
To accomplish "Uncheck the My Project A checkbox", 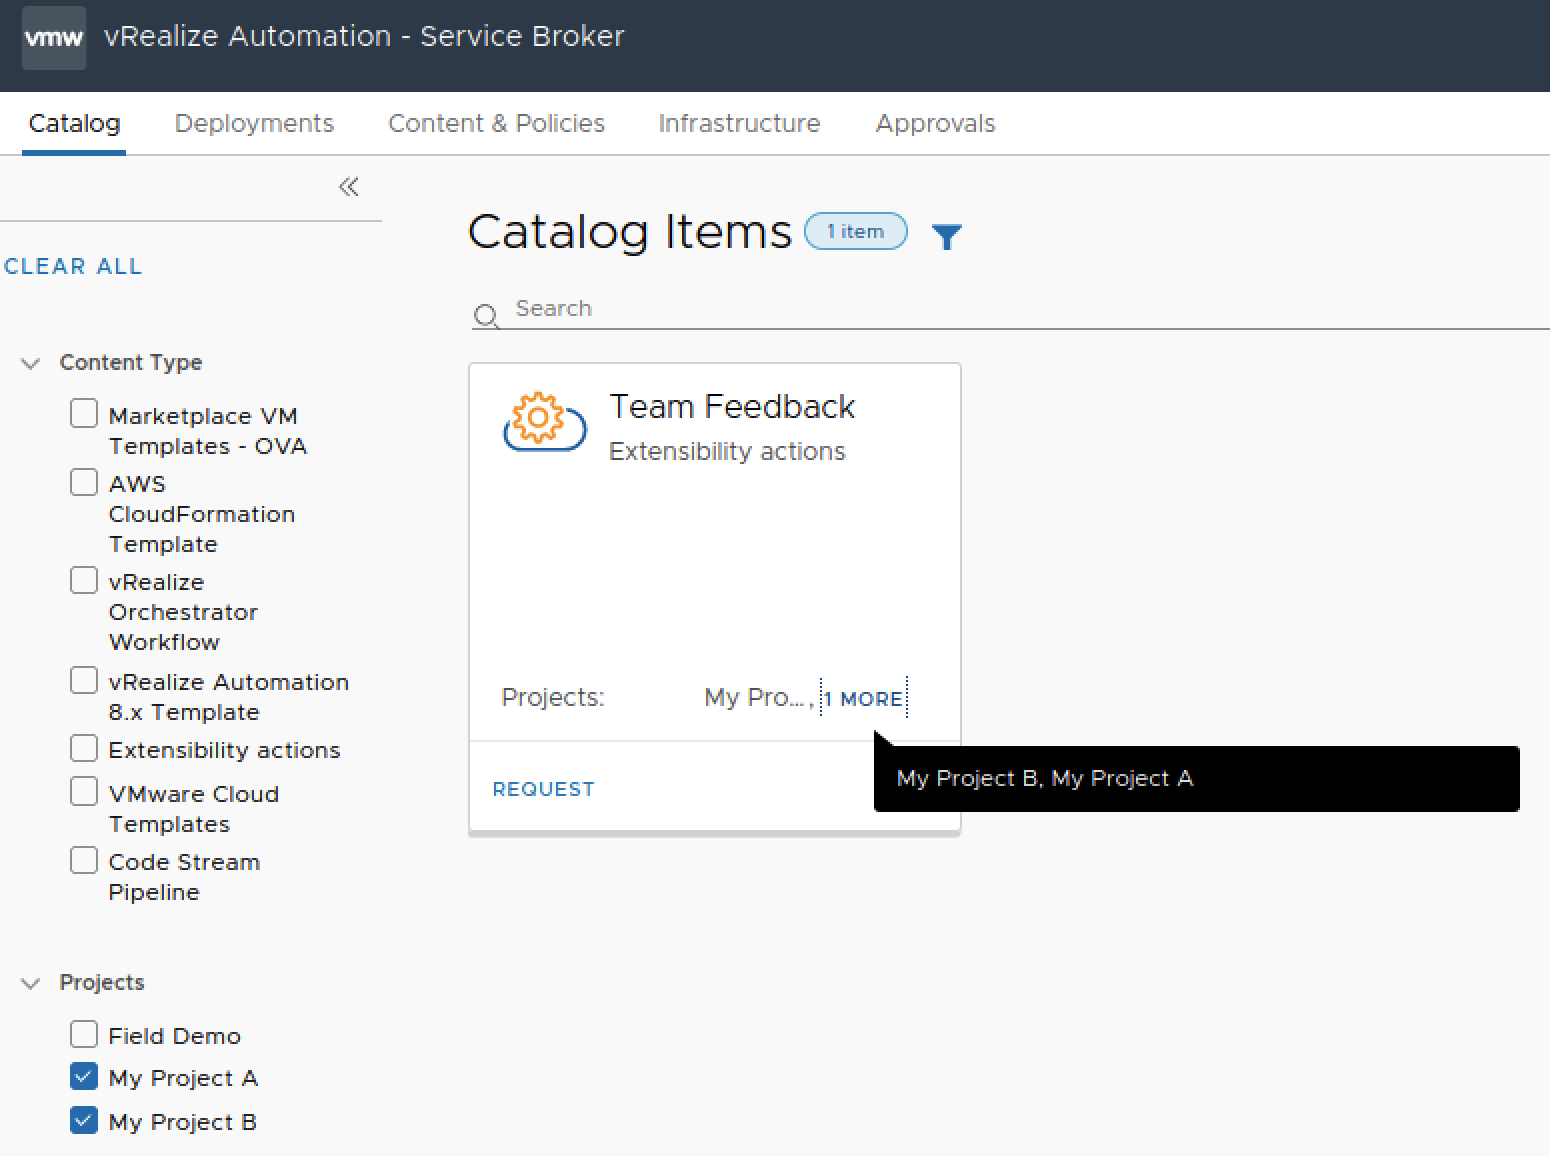I will (x=84, y=1076).
